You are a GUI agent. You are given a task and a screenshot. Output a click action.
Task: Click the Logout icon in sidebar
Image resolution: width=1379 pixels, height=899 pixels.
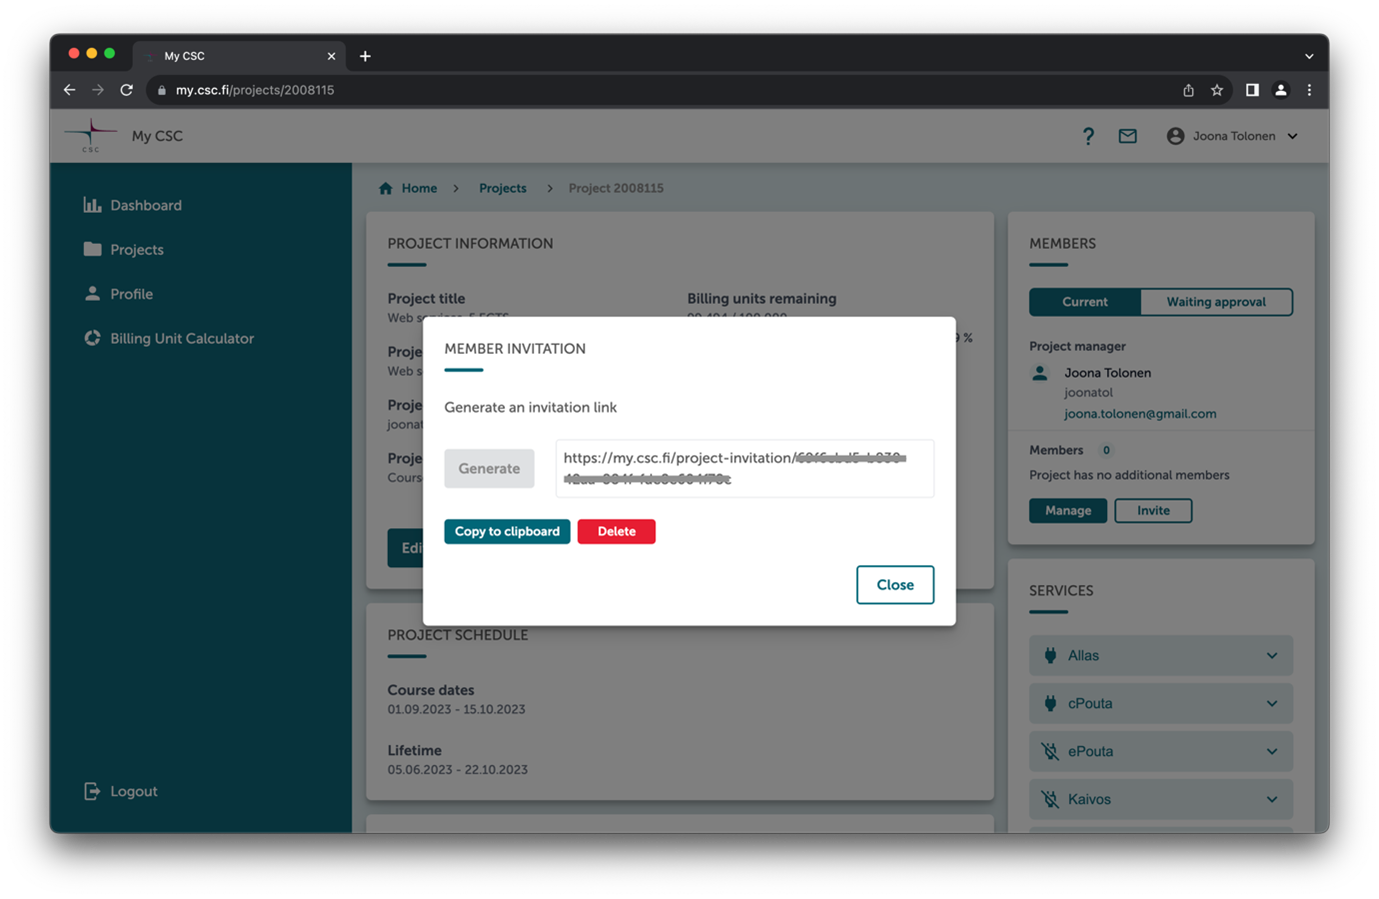[x=92, y=791]
